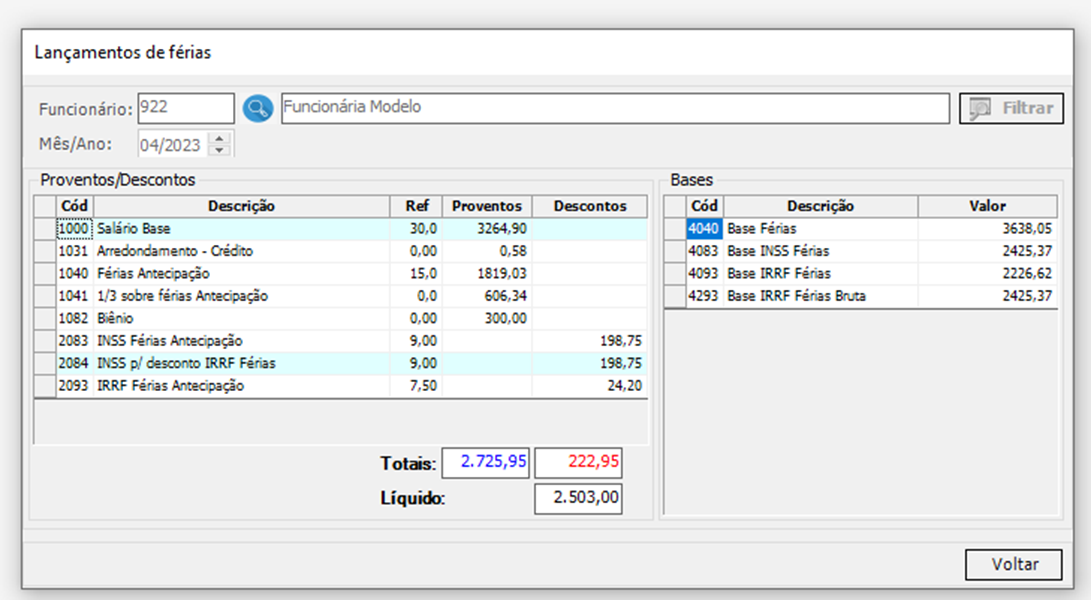Click the Filtrar button
The height and width of the screenshot is (600, 1091).
1011,109
